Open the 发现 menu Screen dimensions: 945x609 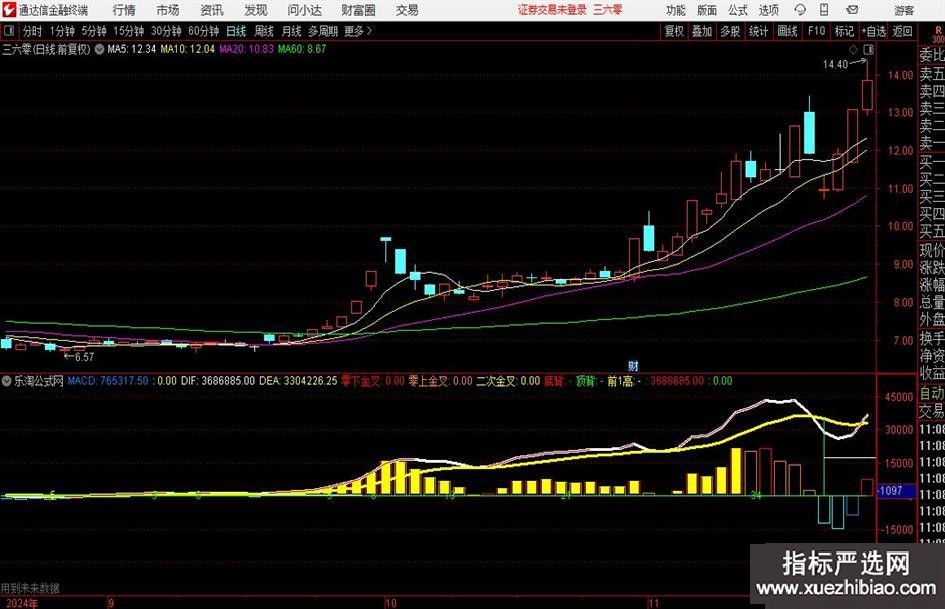point(256,10)
